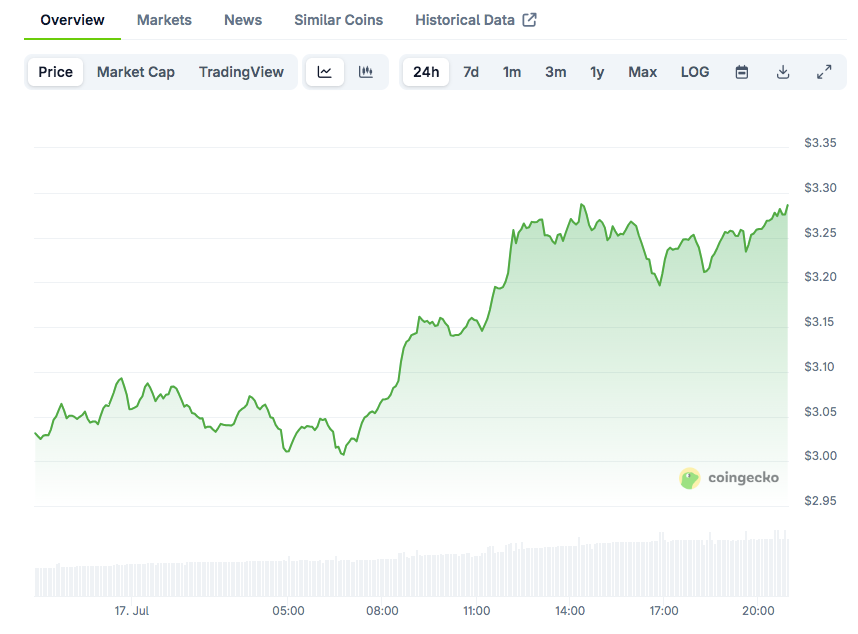Switch to line chart view icon
Screen dimensions: 858x634
click(324, 72)
